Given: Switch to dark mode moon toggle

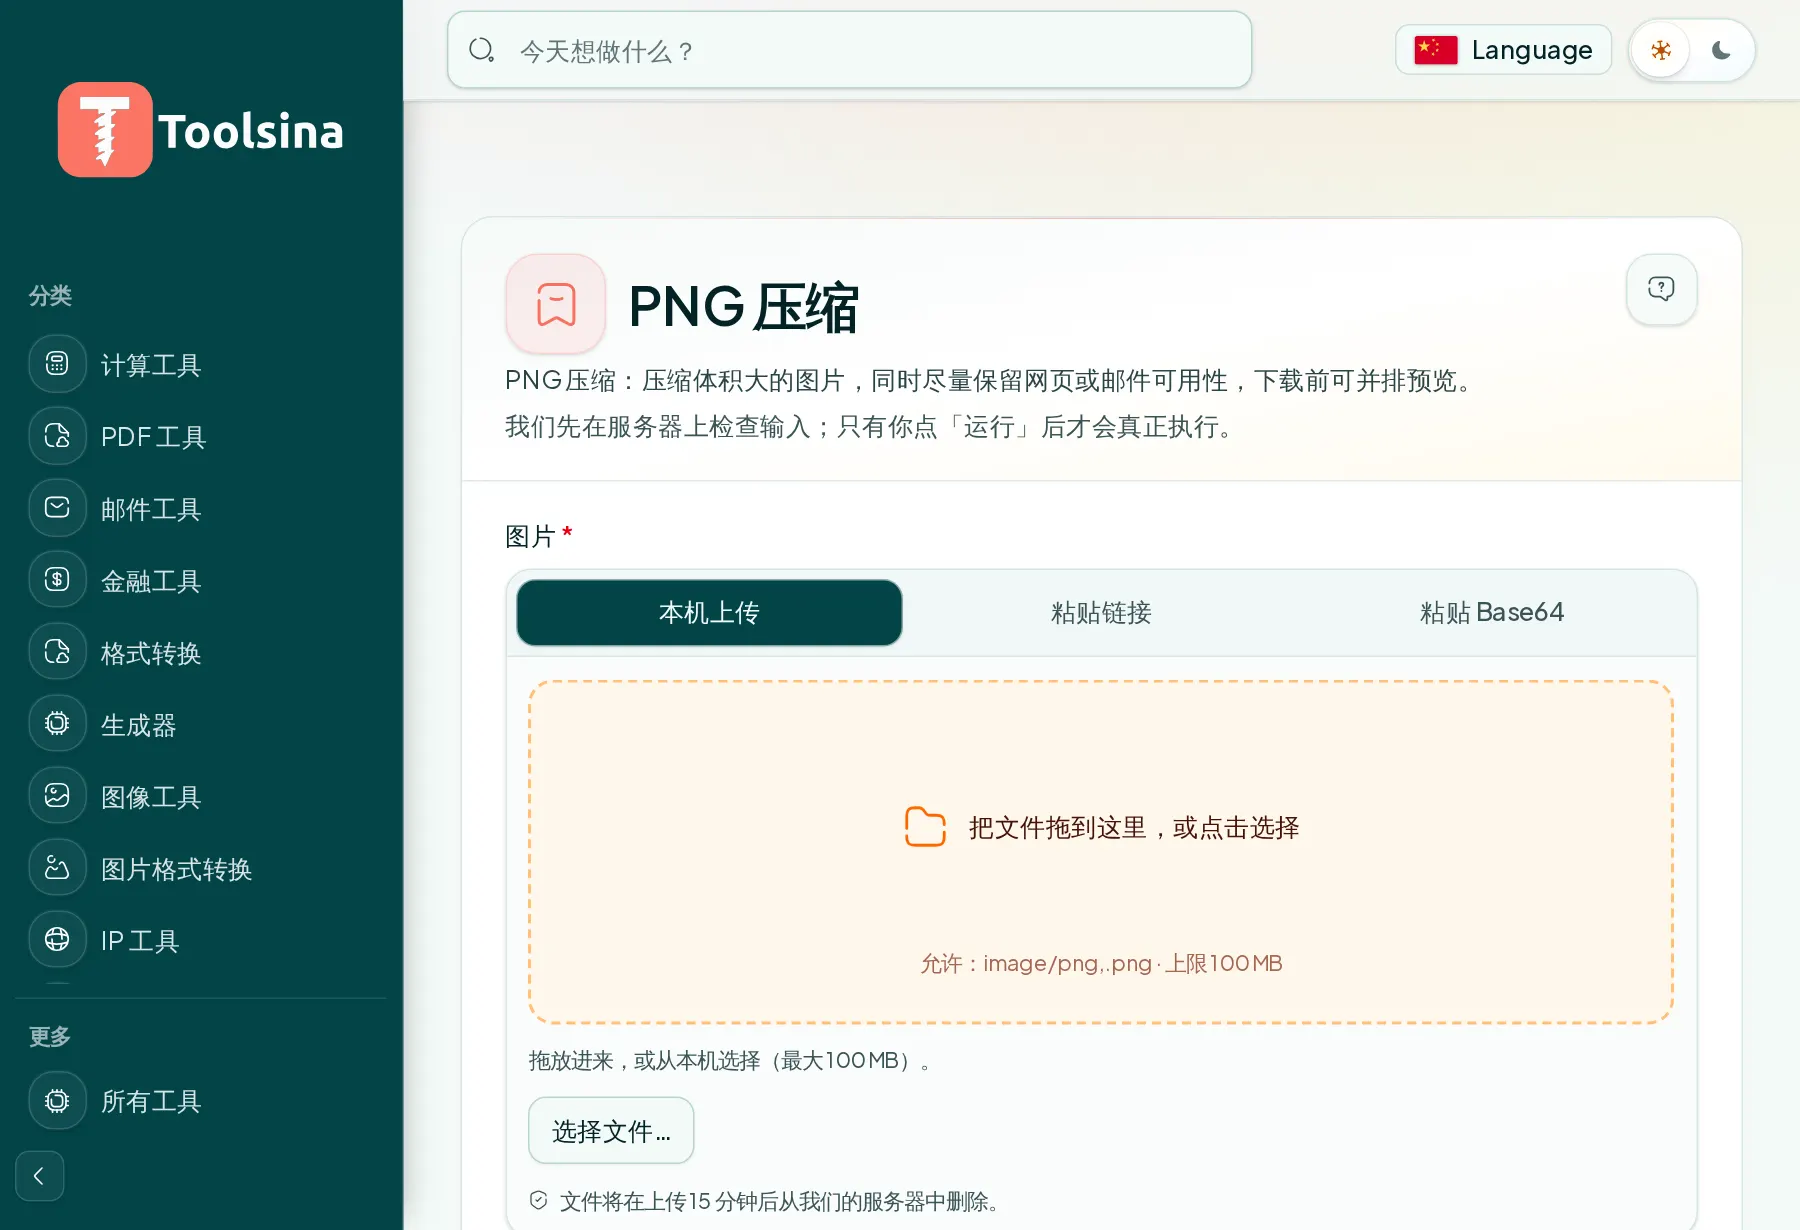Looking at the screenshot, I should 1721,50.
